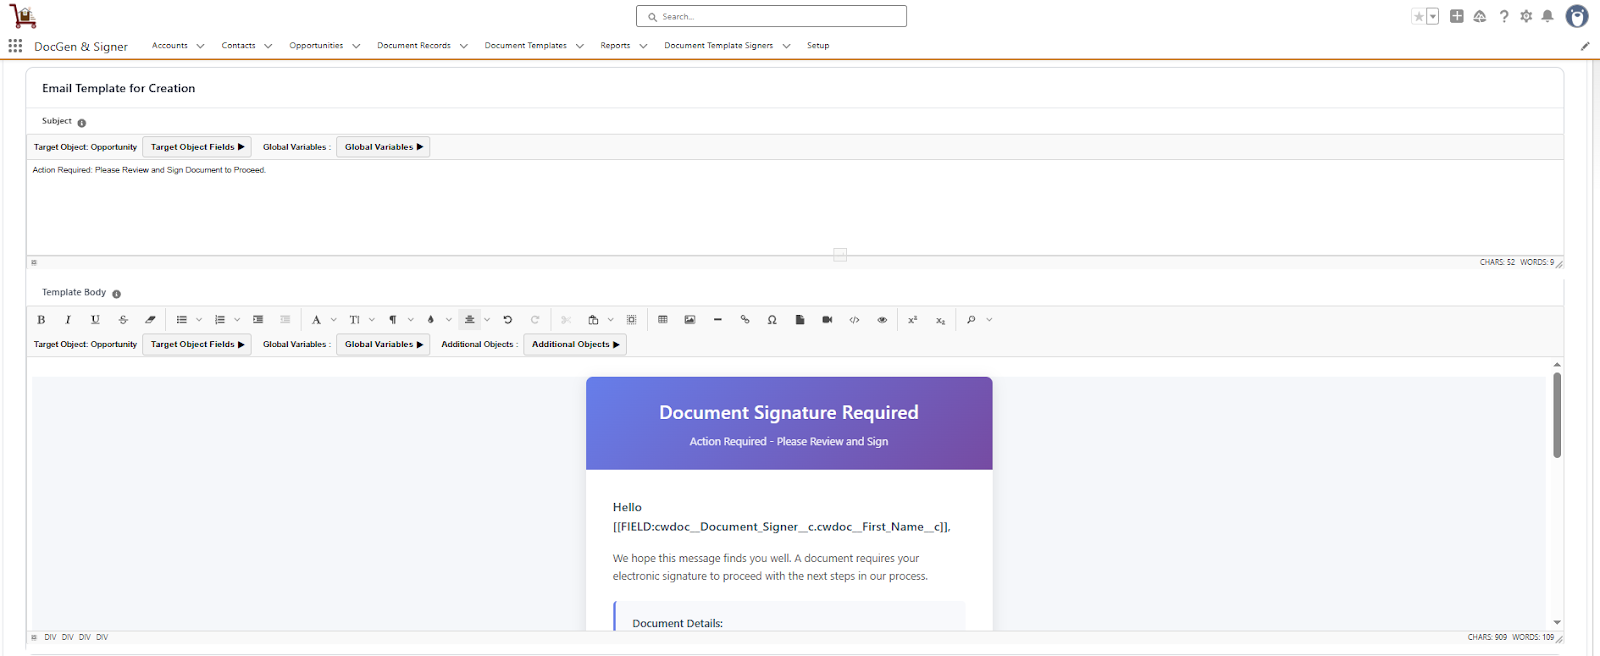Open Target Object Fields under Subject
Viewport: 1600px width, 656px height.
click(197, 147)
